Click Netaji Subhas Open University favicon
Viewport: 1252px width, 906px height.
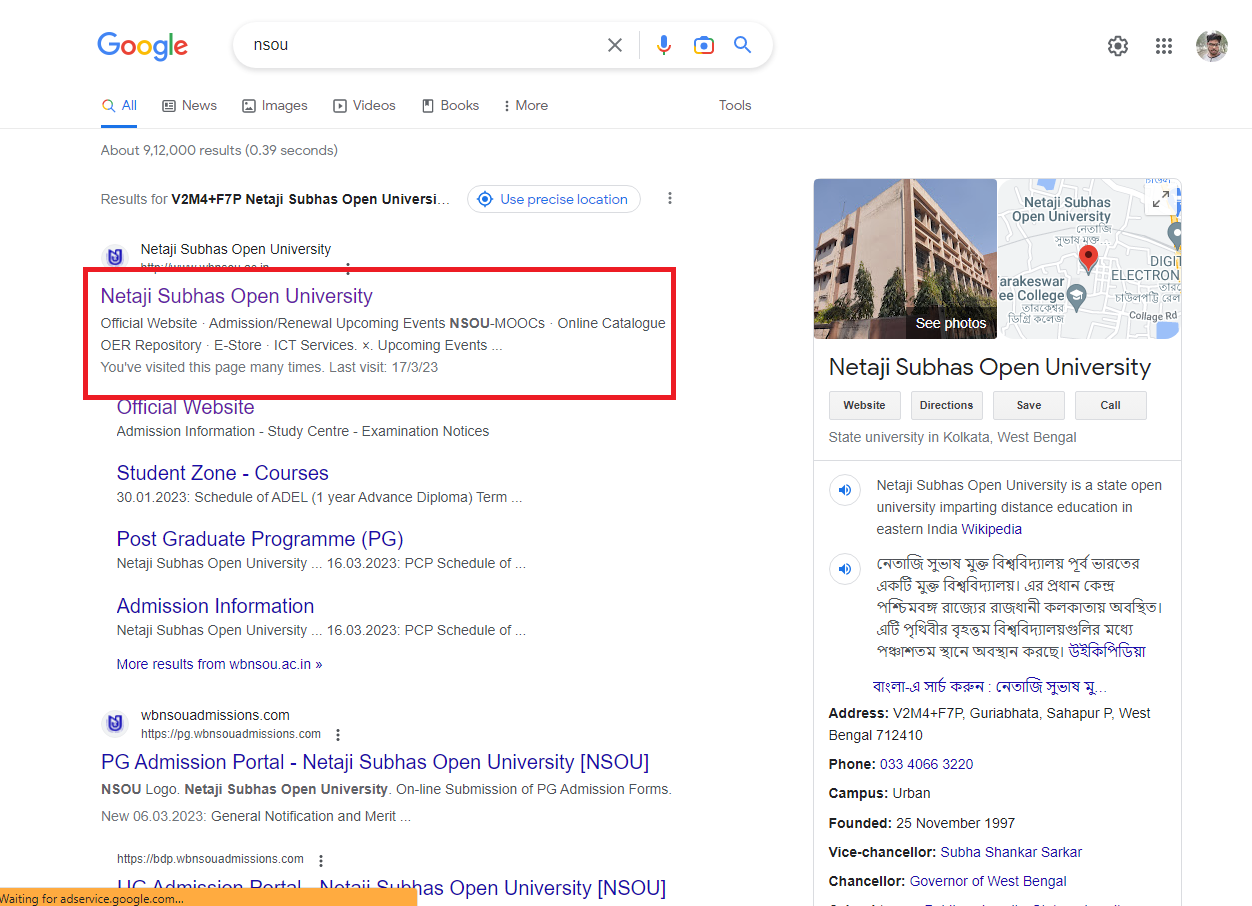(116, 257)
